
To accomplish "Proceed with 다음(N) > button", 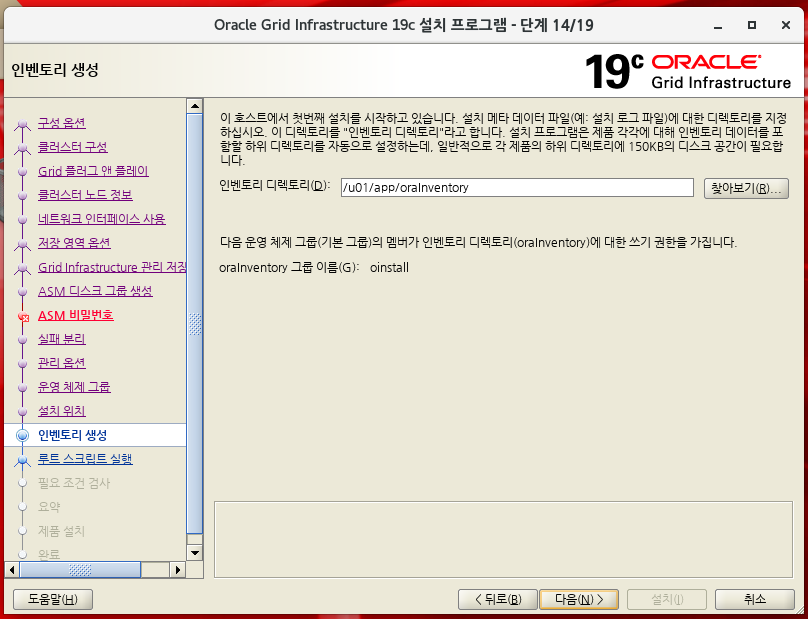I will point(579,599).
